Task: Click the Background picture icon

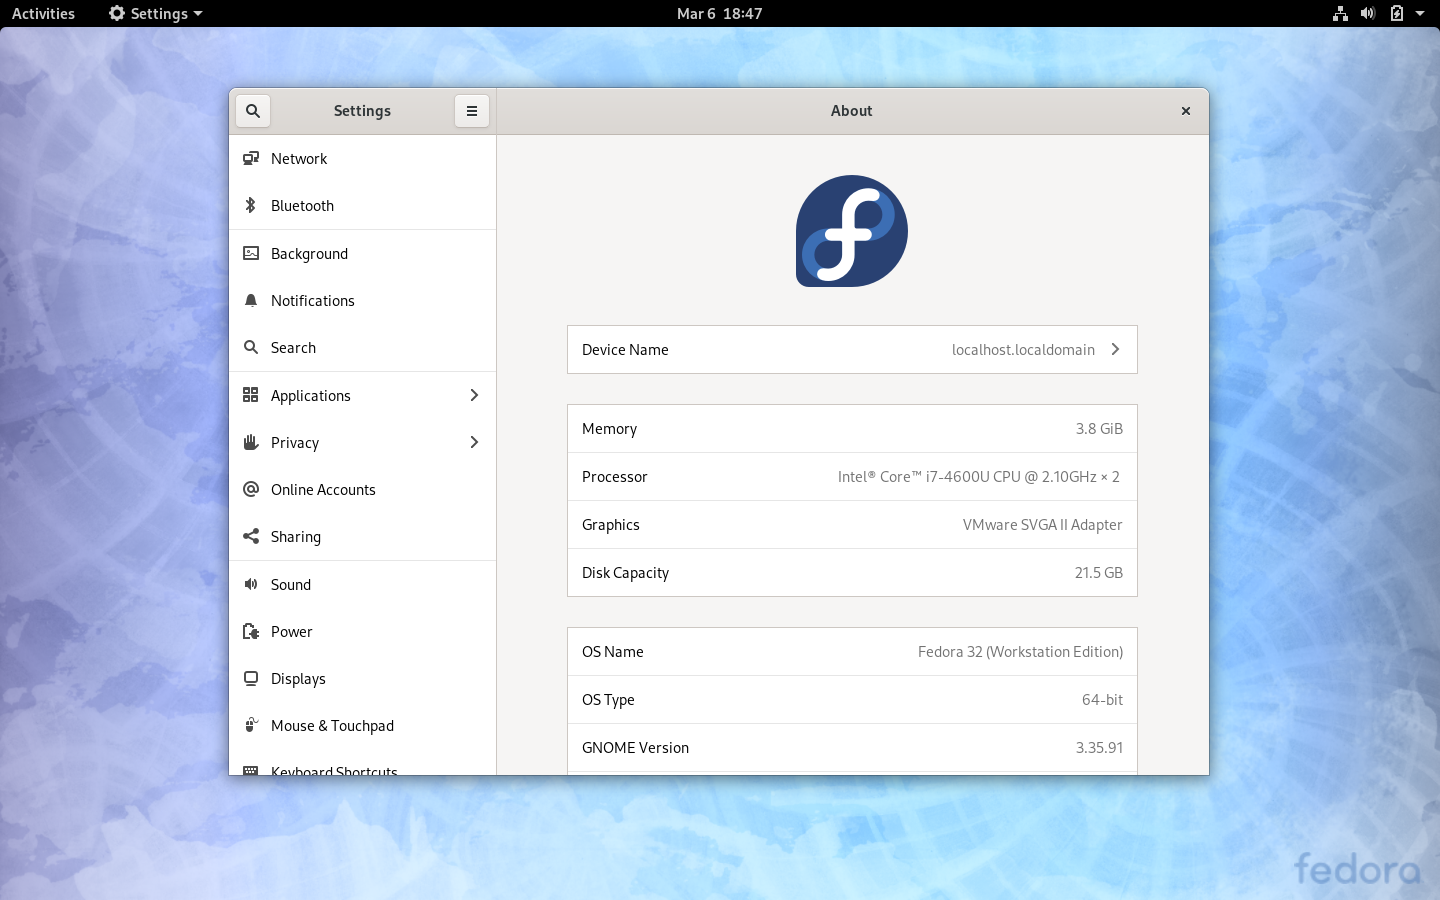Action: pos(251,253)
